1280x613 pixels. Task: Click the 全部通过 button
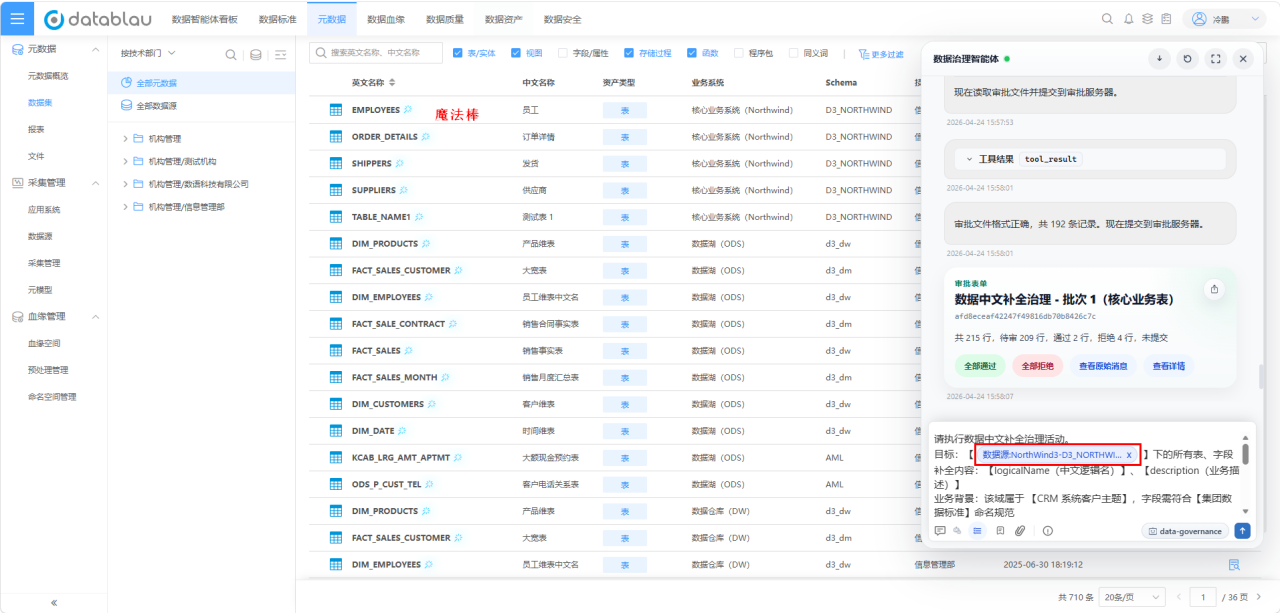(x=980, y=366)
